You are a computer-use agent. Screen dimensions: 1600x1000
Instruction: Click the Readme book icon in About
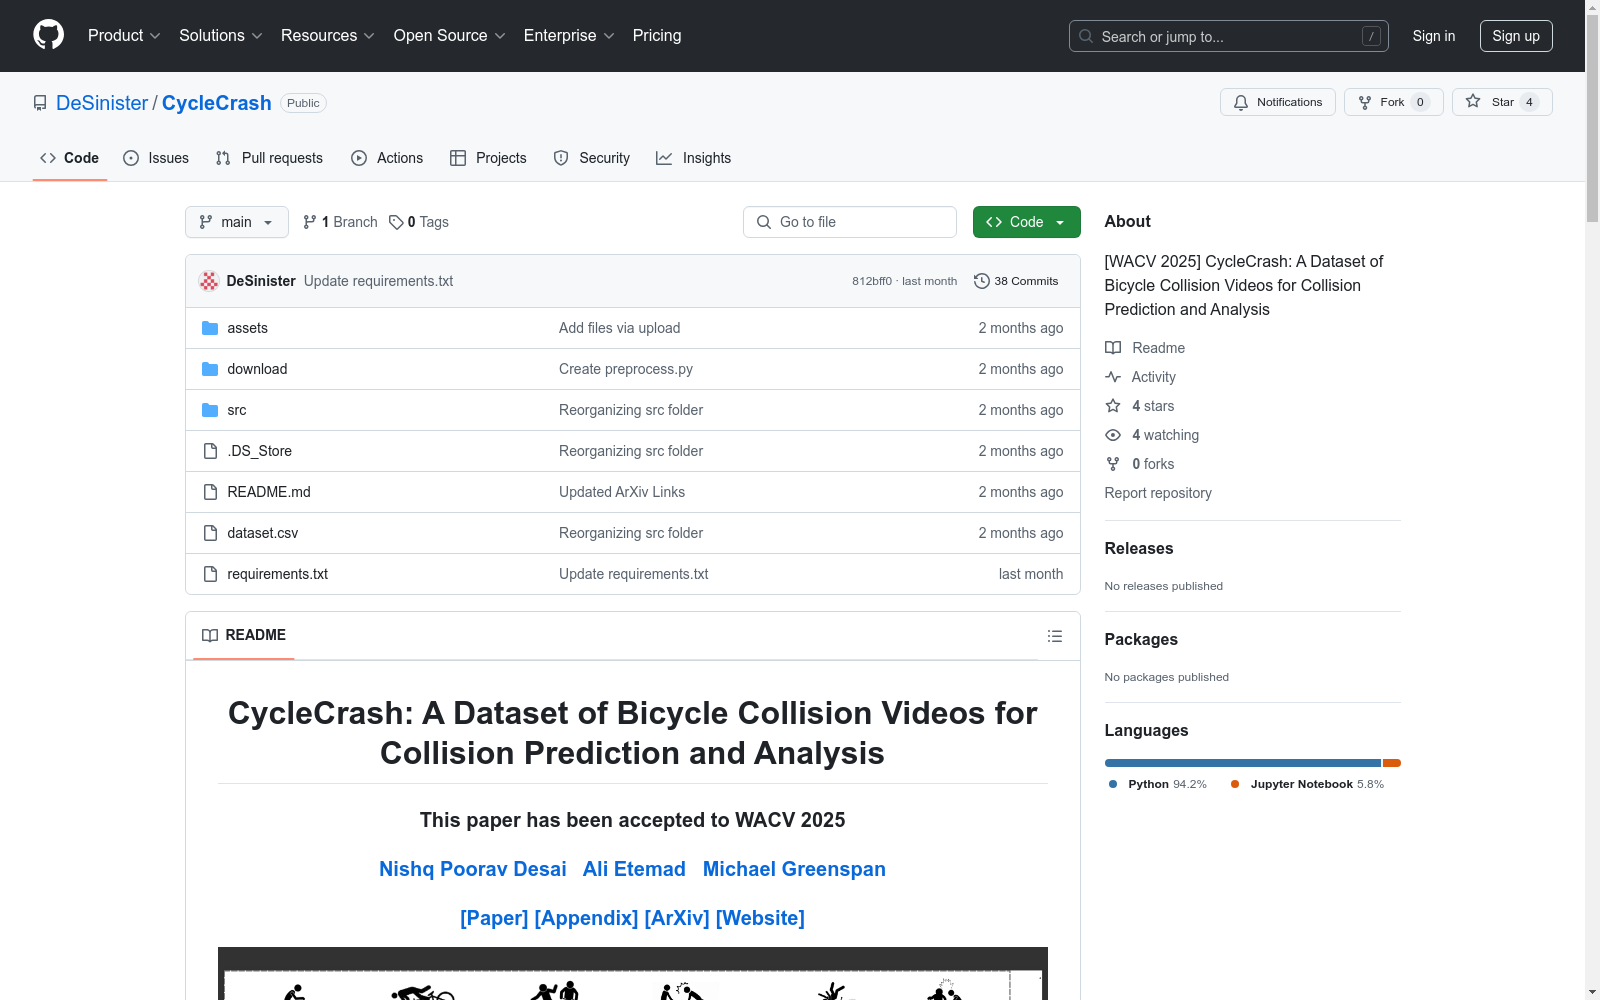tap(1113, 348)
